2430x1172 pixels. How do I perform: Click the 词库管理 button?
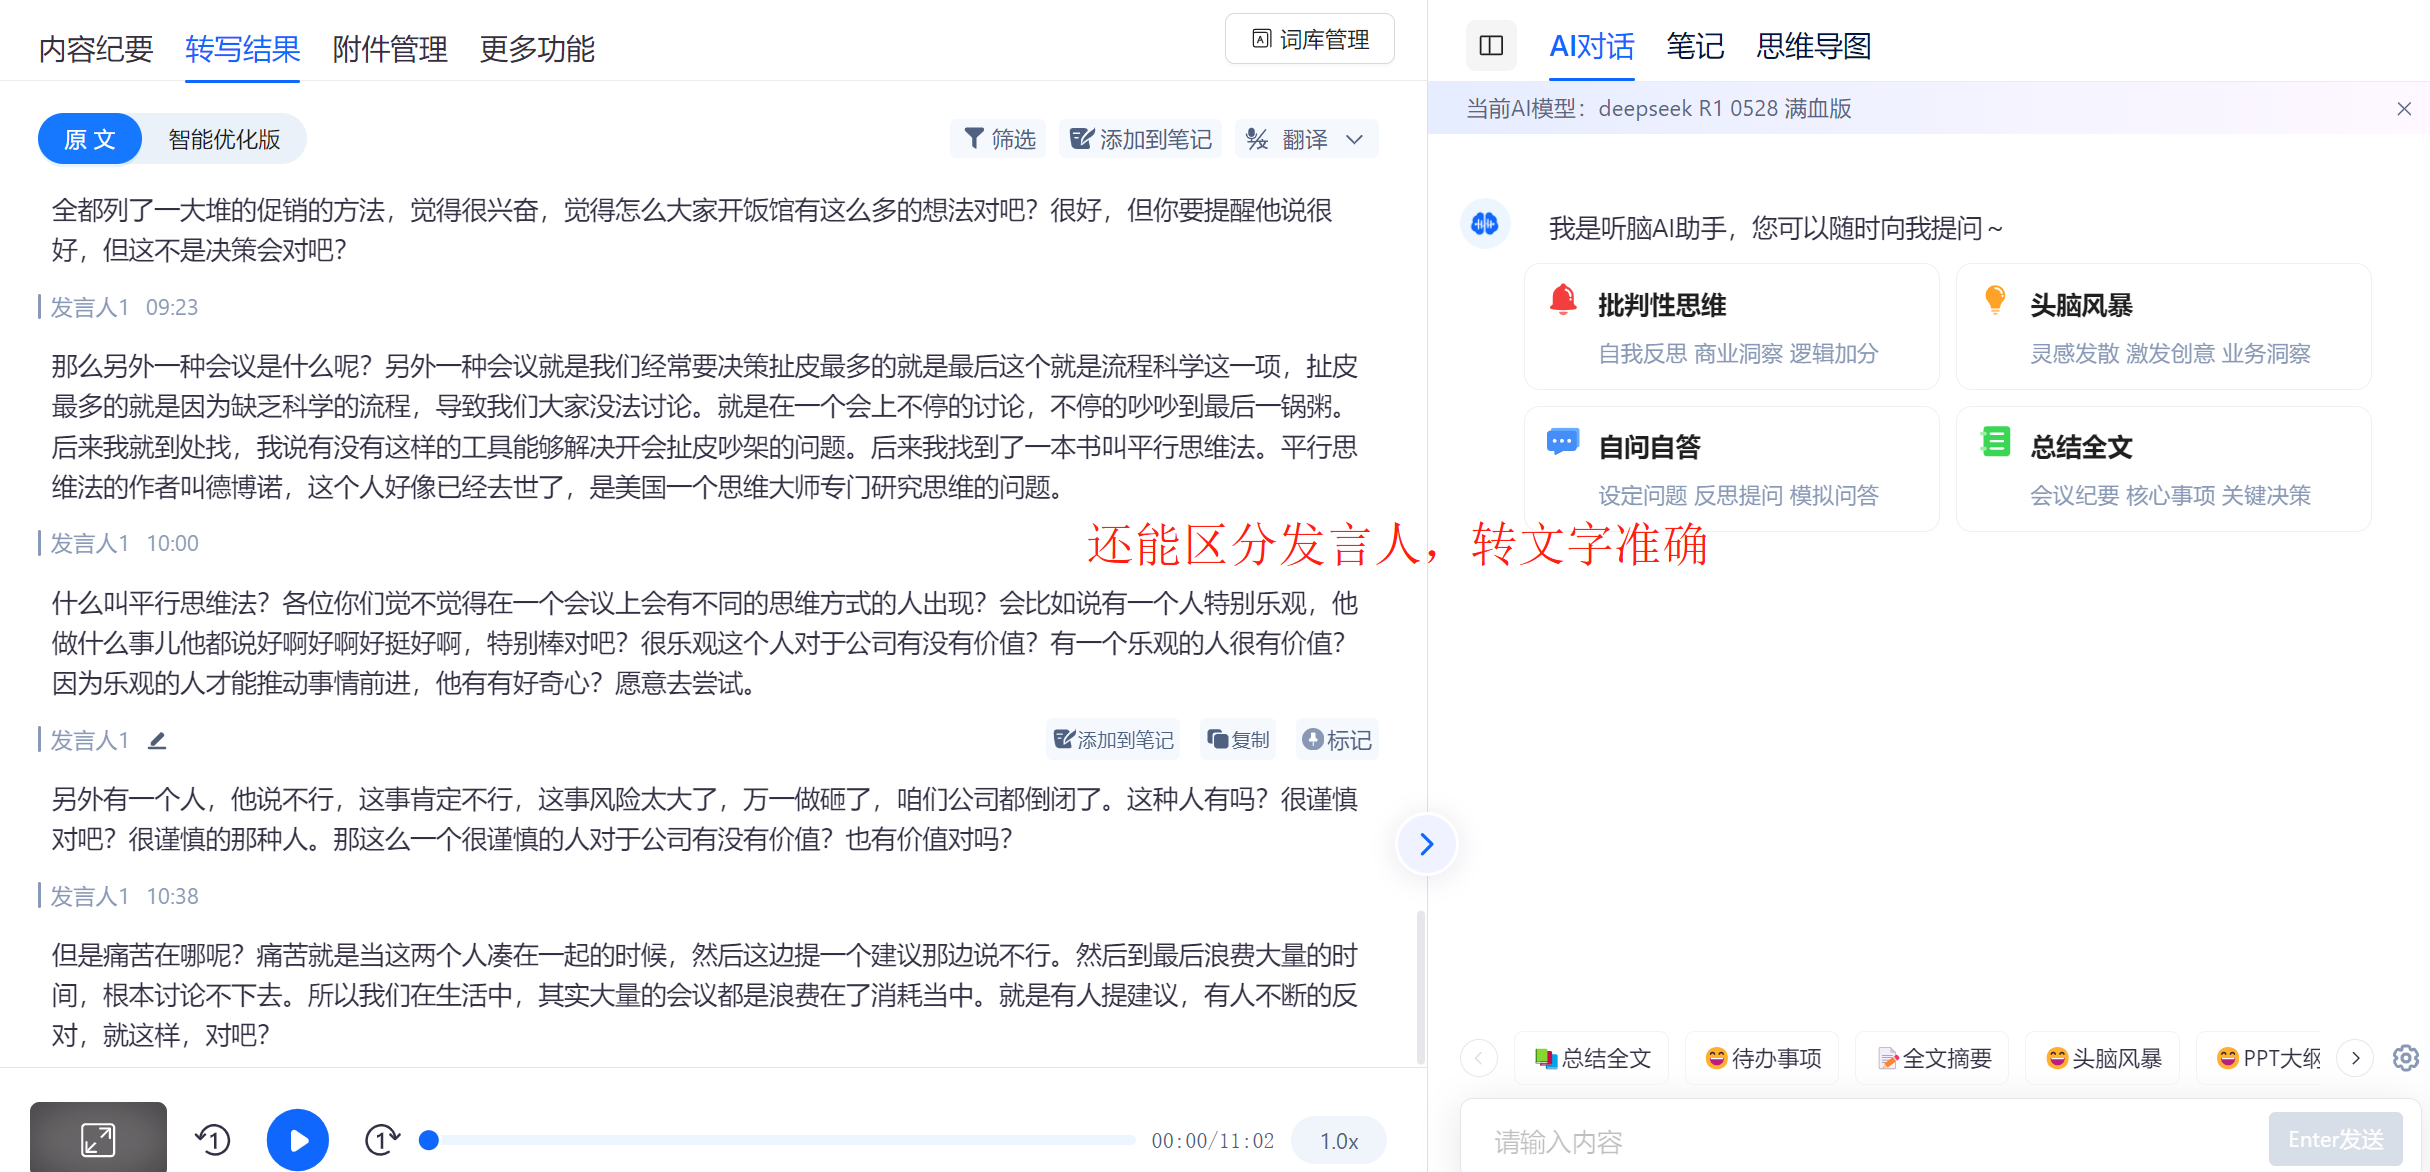pos(1310,40)
